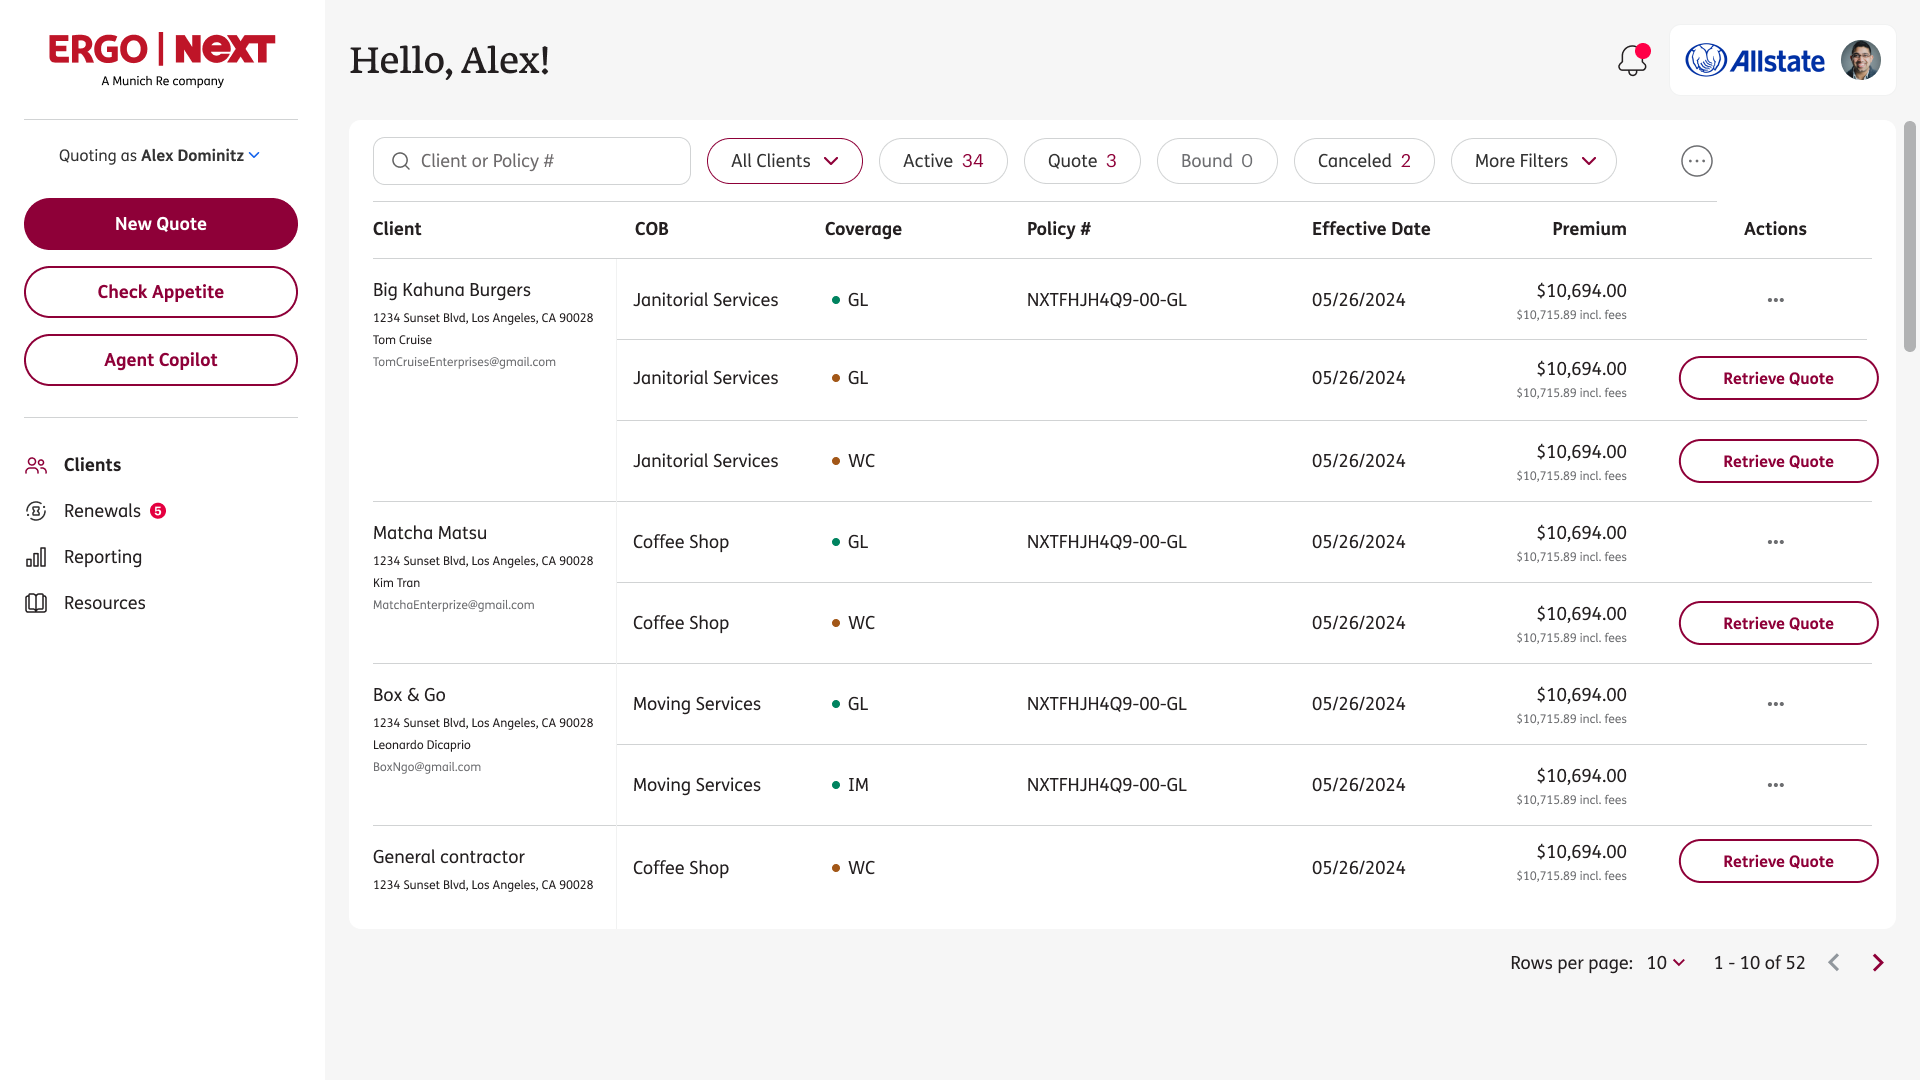The width and height of the screenshot is (1920, 1080).
Task: Click the Allstate logo
Action: pyautogui.click(x=1755, y=60)
